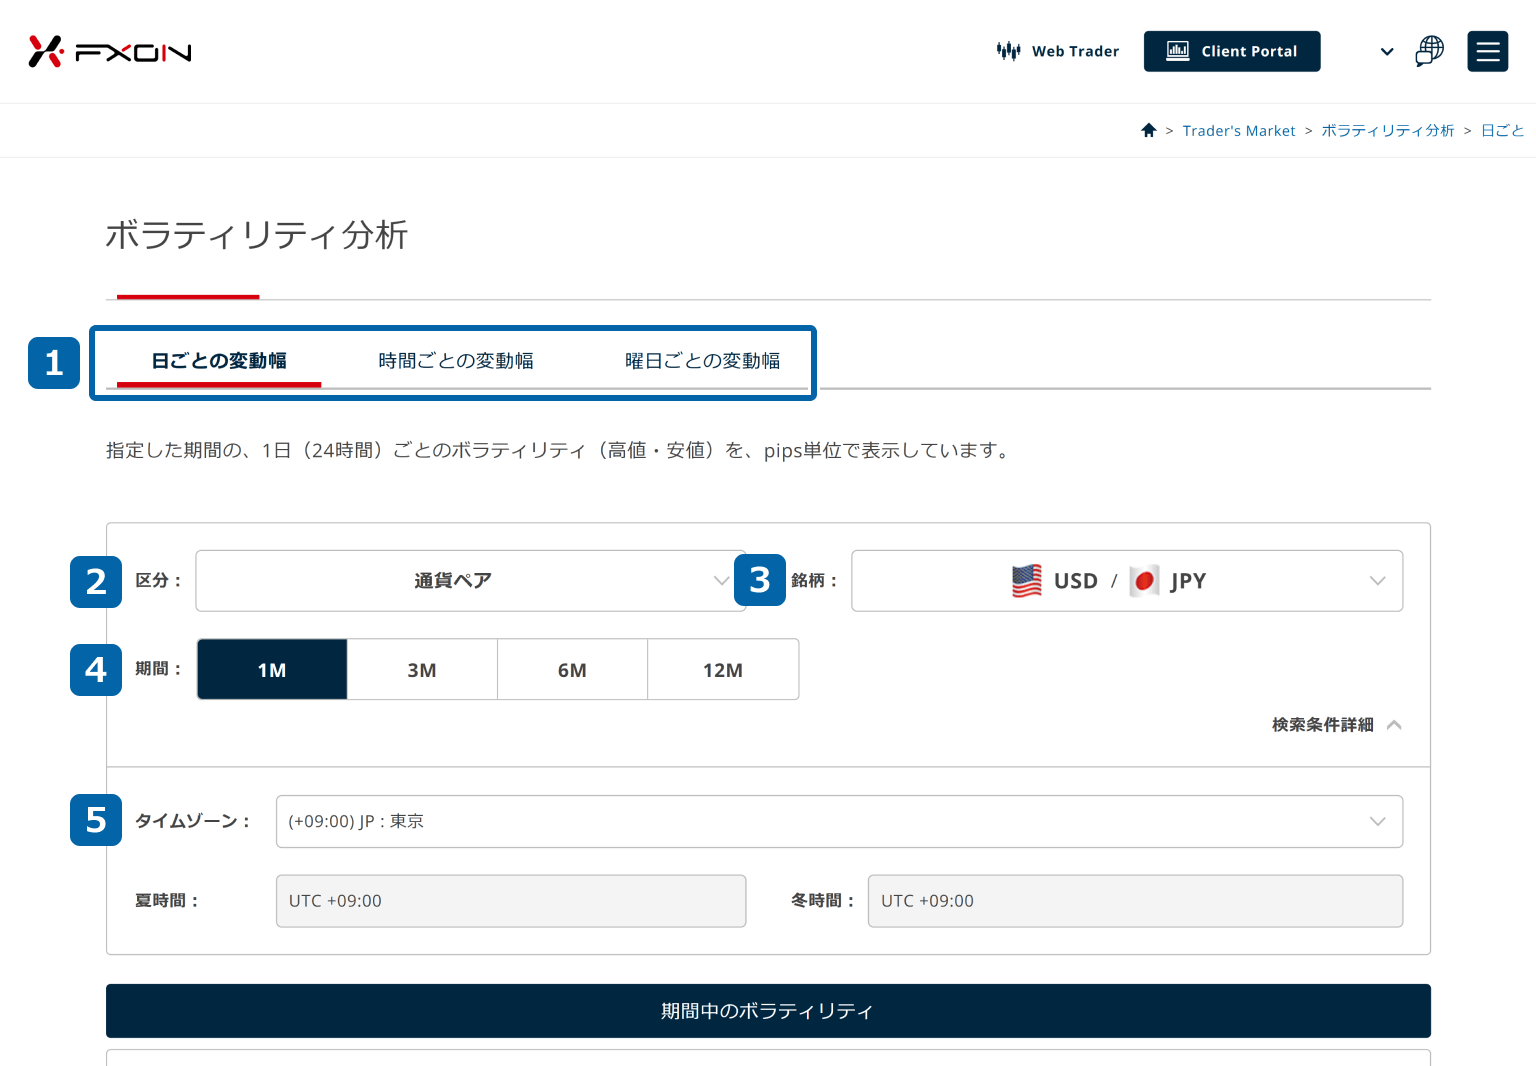This screenshot has width=1536, height=1066.
Task: Open the language globe icon
Action: coord(1430,51)
